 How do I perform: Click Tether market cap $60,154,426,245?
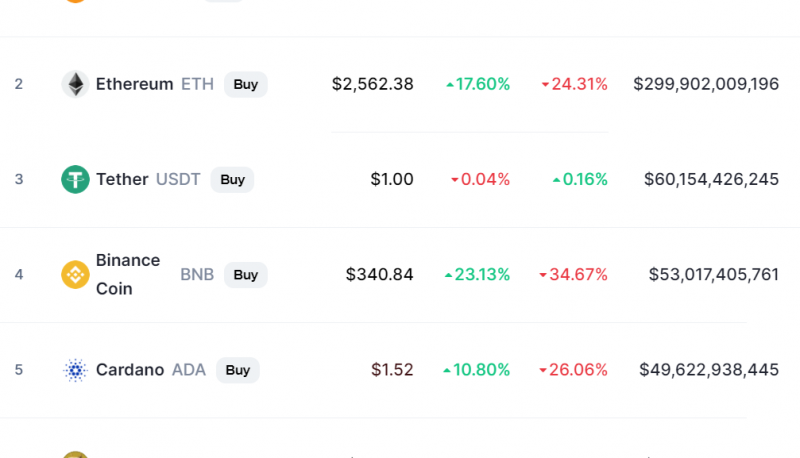711,180
